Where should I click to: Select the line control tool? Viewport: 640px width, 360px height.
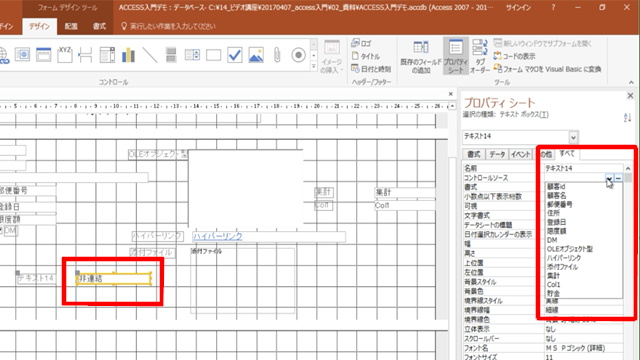(x=150, y=55)
